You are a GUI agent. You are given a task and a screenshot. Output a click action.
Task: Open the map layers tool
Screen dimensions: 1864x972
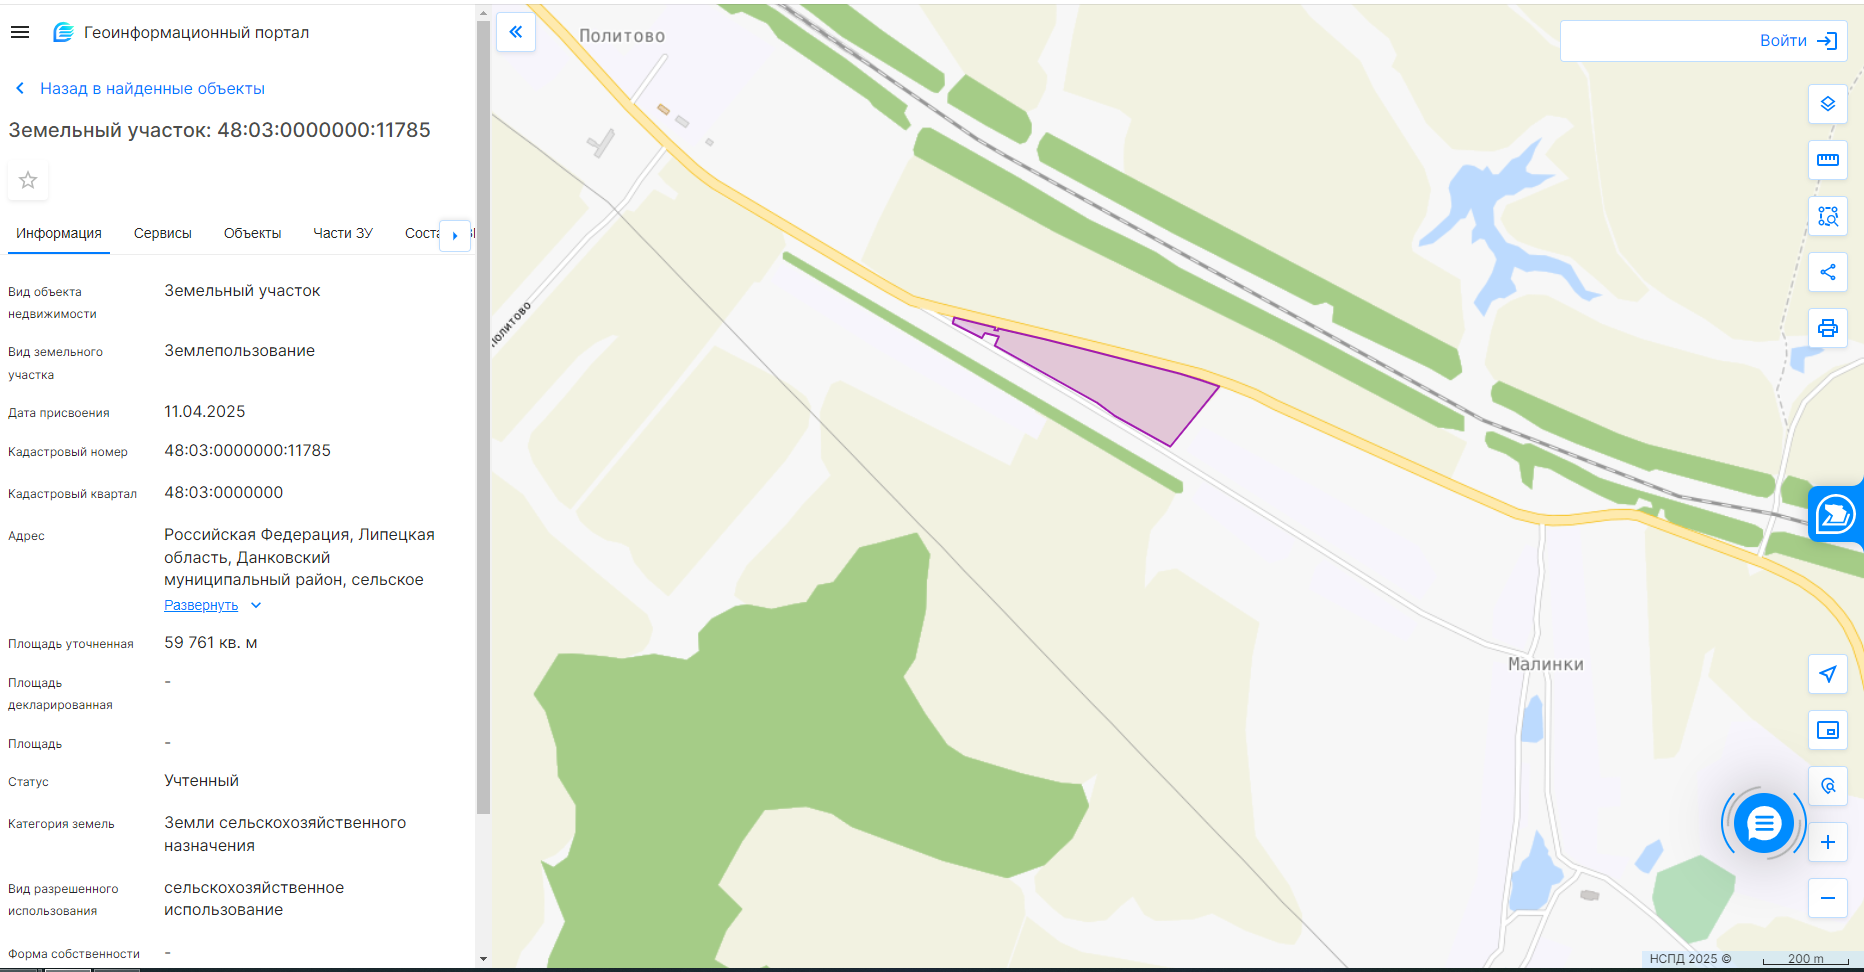(1828, 104)
